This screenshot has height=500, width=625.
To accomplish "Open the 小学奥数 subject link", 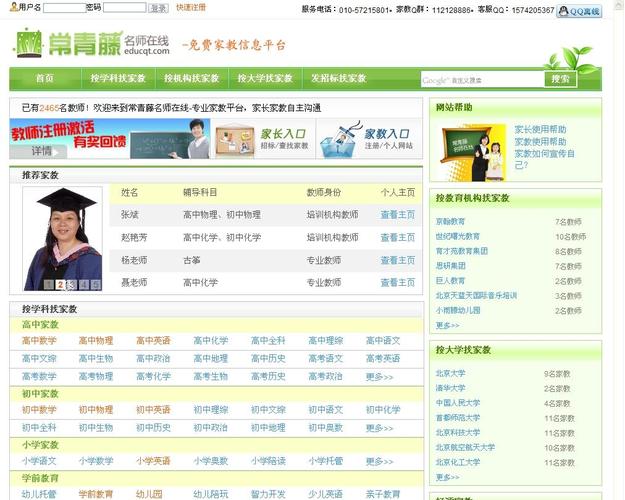I will 211,461.
